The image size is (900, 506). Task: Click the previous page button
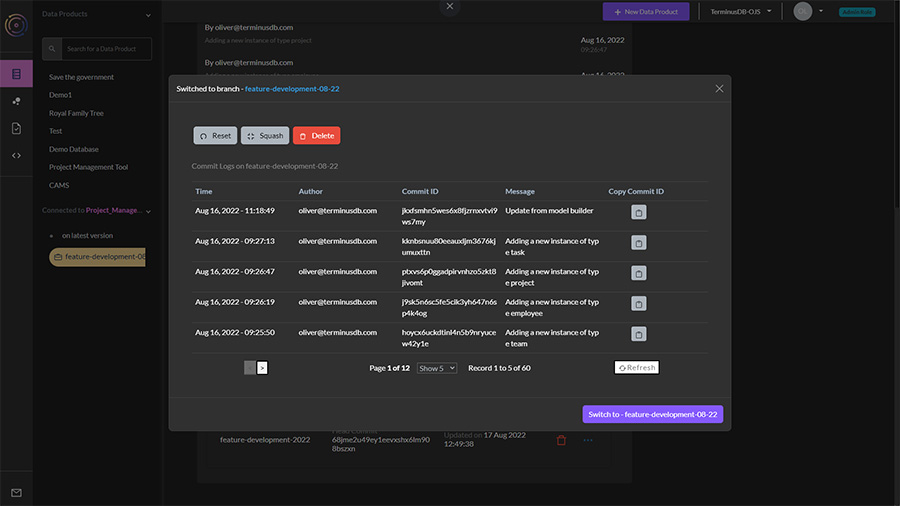pos(250,368)
